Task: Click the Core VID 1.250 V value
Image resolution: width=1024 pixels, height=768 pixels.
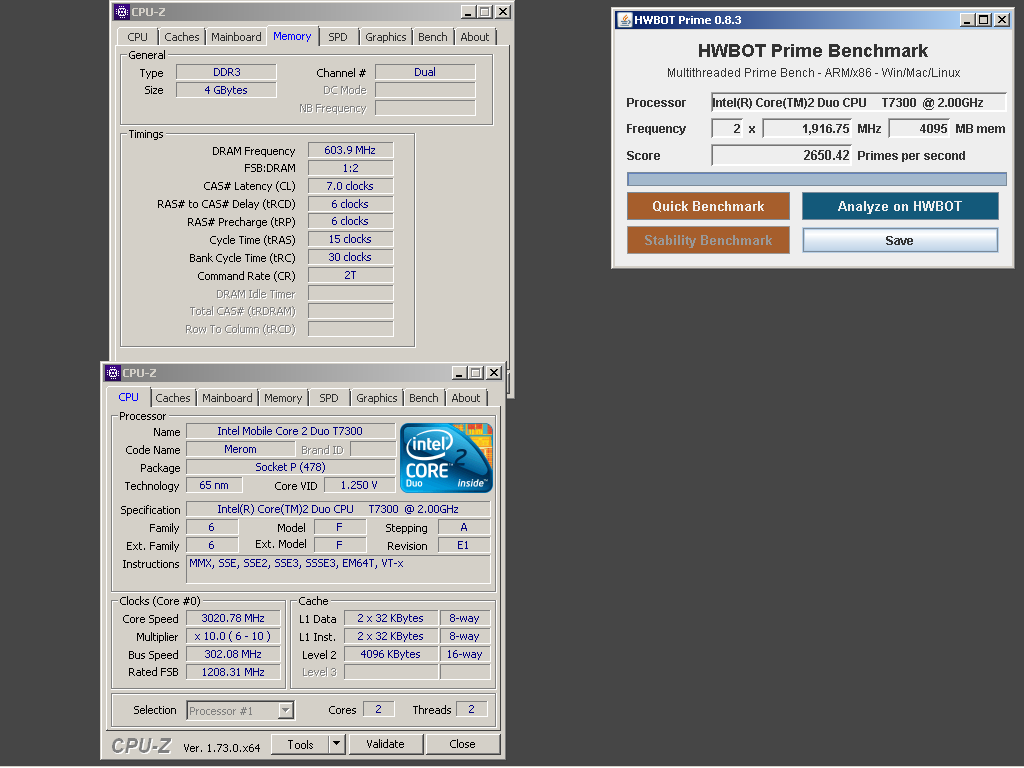Action: tap(359, 485)
